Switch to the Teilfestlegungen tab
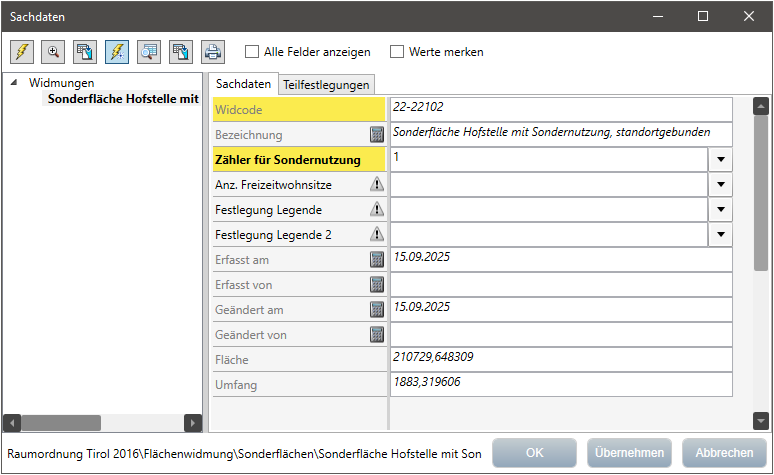 click(326, 85)
